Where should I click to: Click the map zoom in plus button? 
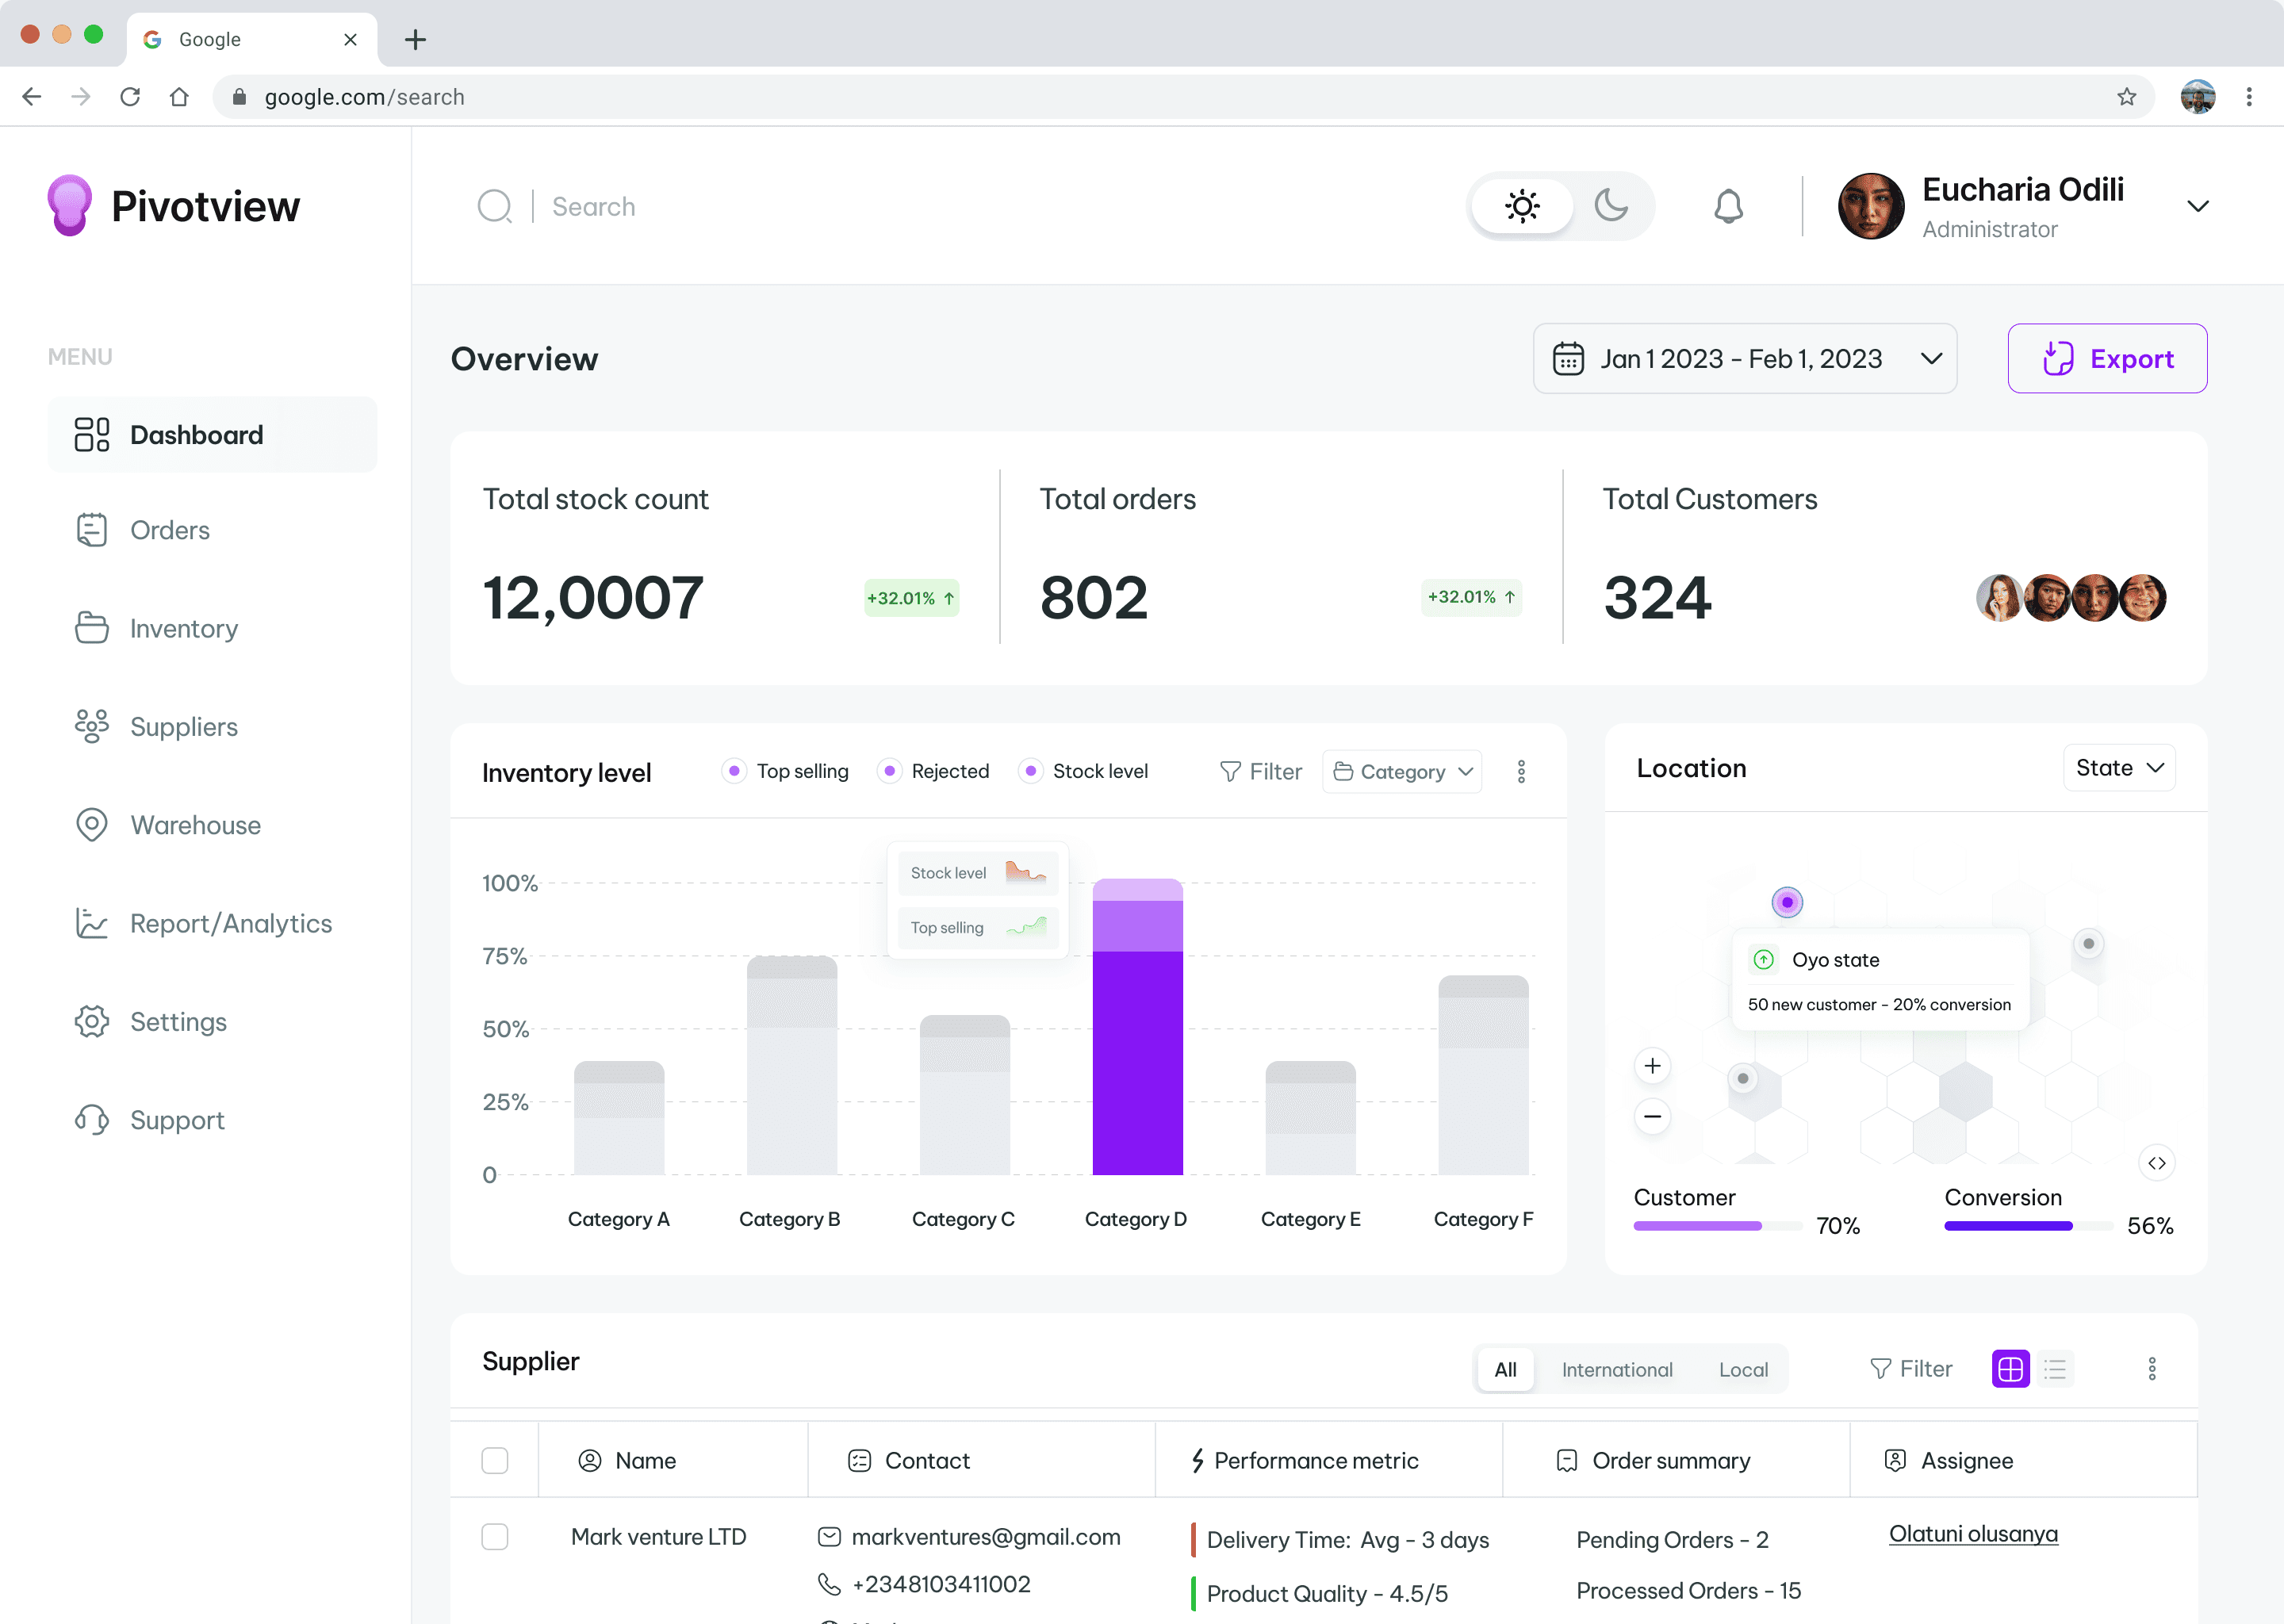[x=1652, y=1066]
